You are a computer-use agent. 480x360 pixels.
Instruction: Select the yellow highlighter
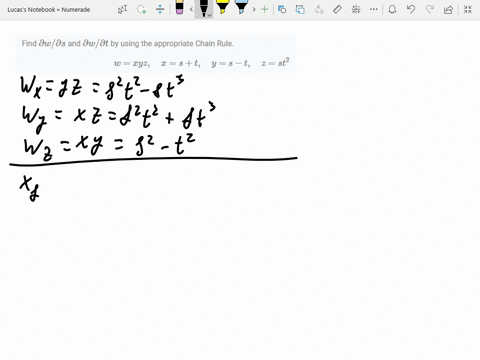click(x=222, y=7)
